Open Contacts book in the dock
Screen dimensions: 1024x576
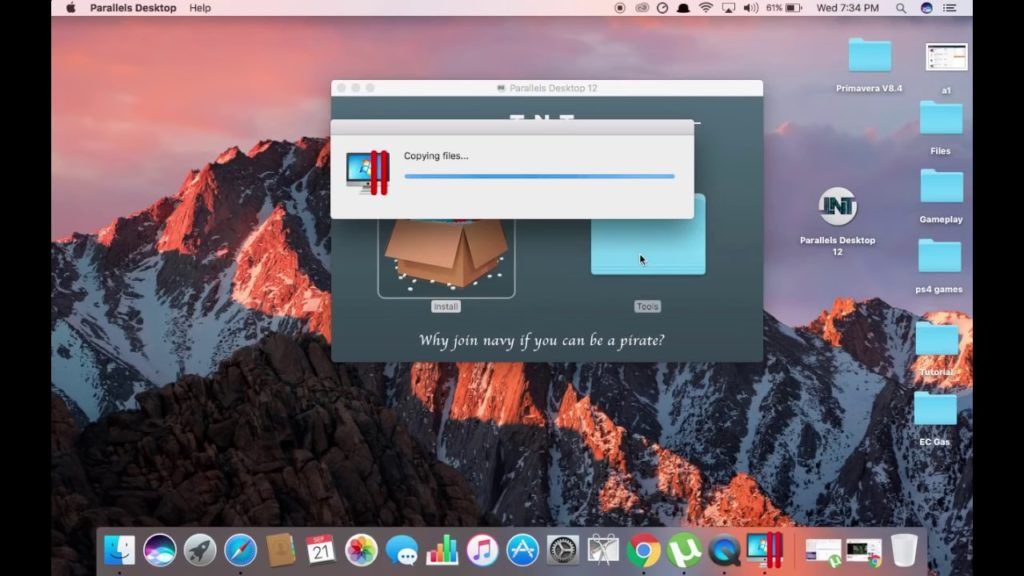click(x=281, y=550)
